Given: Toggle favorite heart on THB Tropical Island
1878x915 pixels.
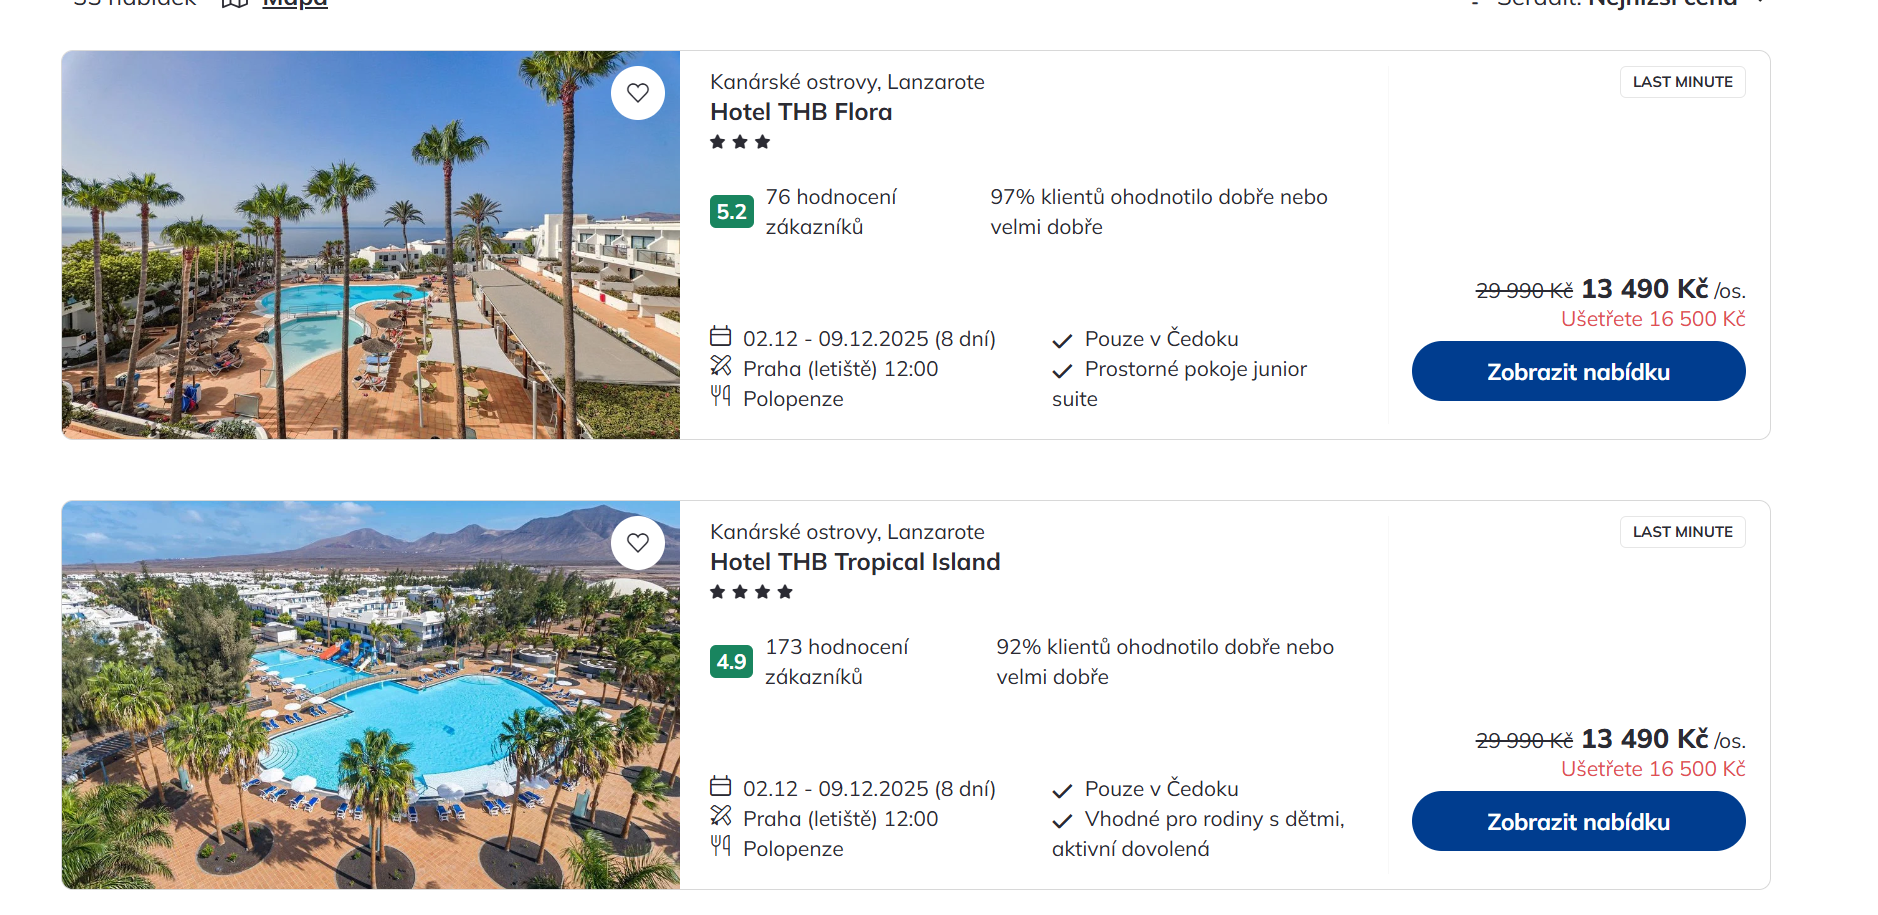Looking at the screenshot, I should point(638,543).
